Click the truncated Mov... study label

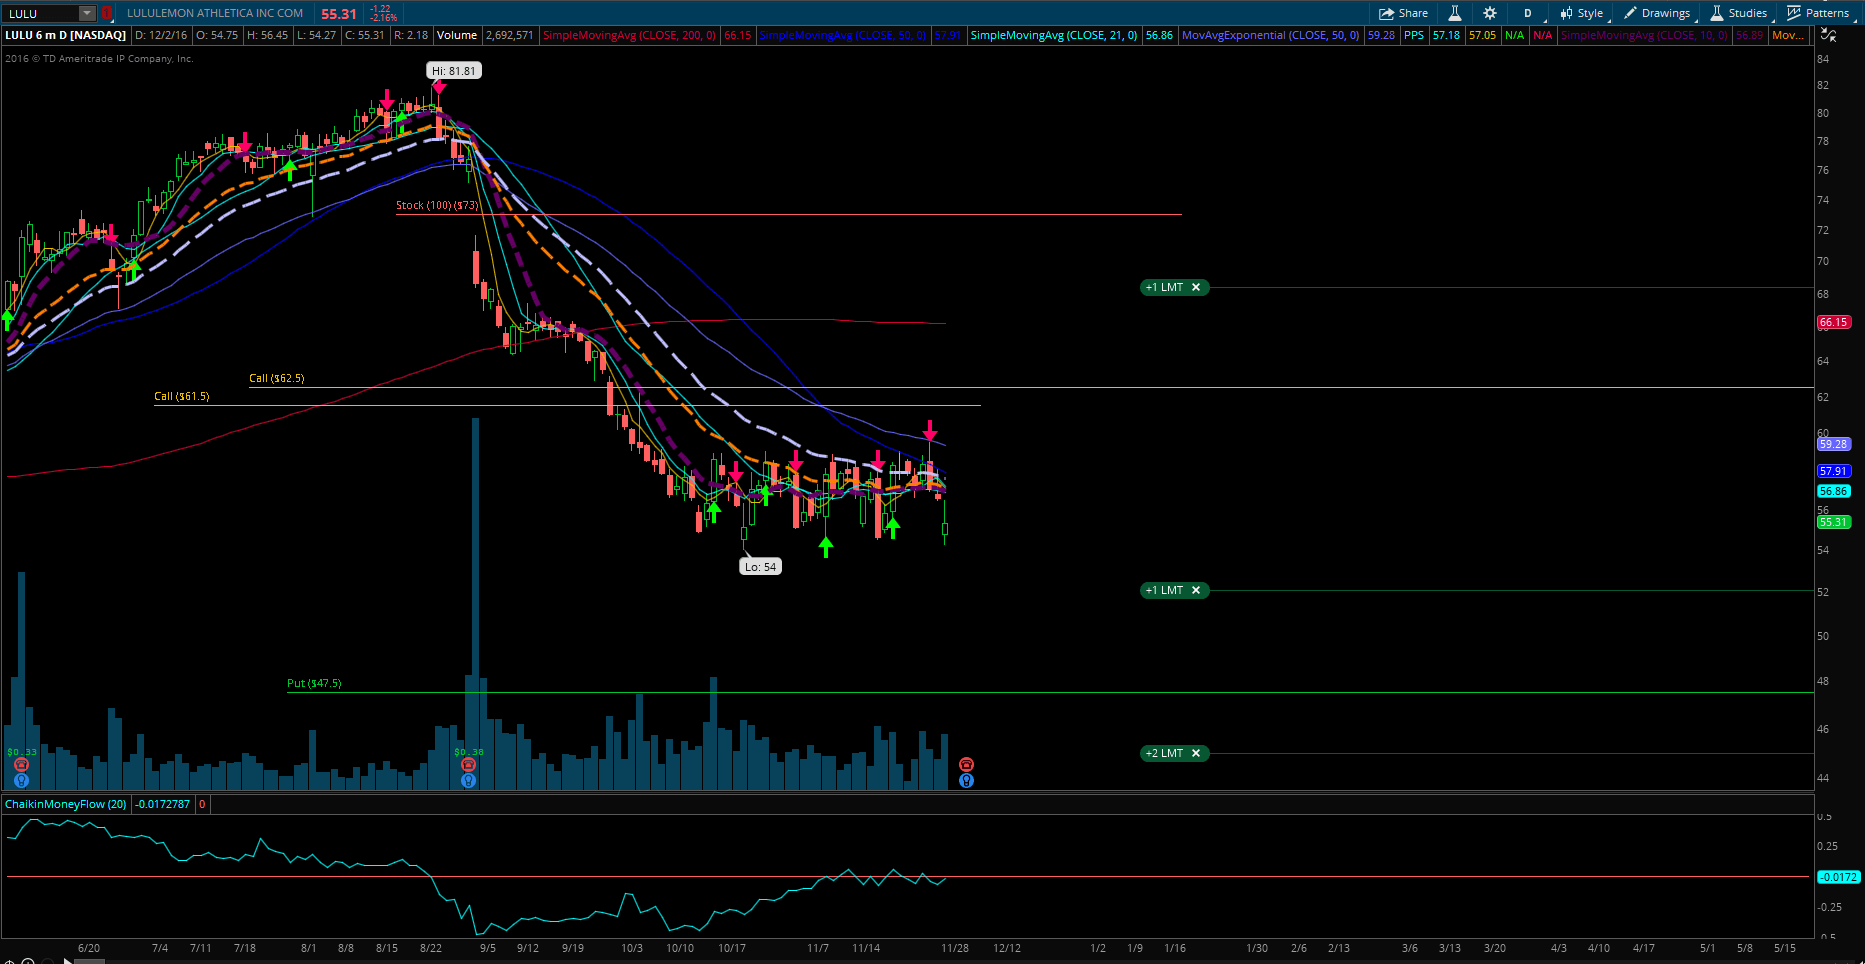click(1788, 35)
